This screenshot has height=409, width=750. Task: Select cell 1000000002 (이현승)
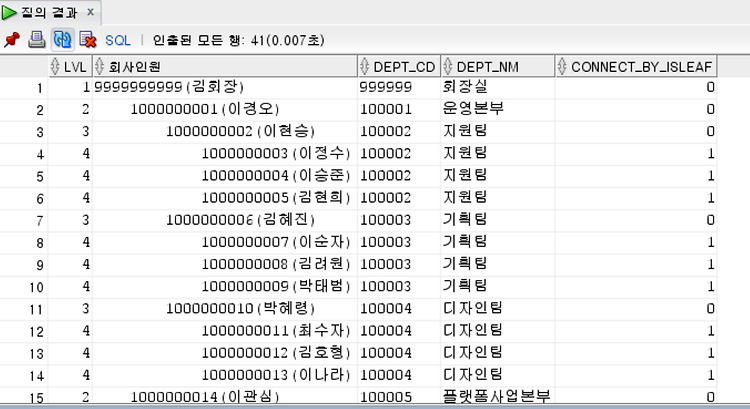[225, 131]
